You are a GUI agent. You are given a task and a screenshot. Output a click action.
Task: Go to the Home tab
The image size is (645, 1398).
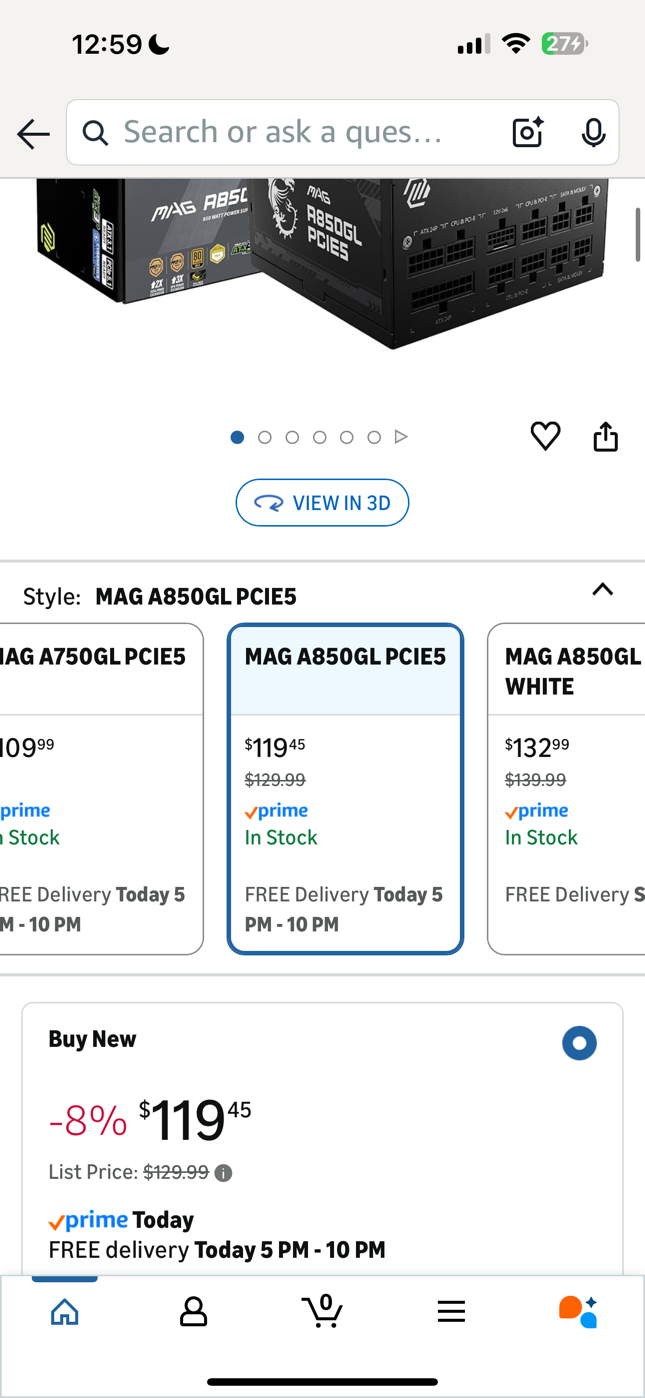pyautogui.click(x=65, y=1311)
